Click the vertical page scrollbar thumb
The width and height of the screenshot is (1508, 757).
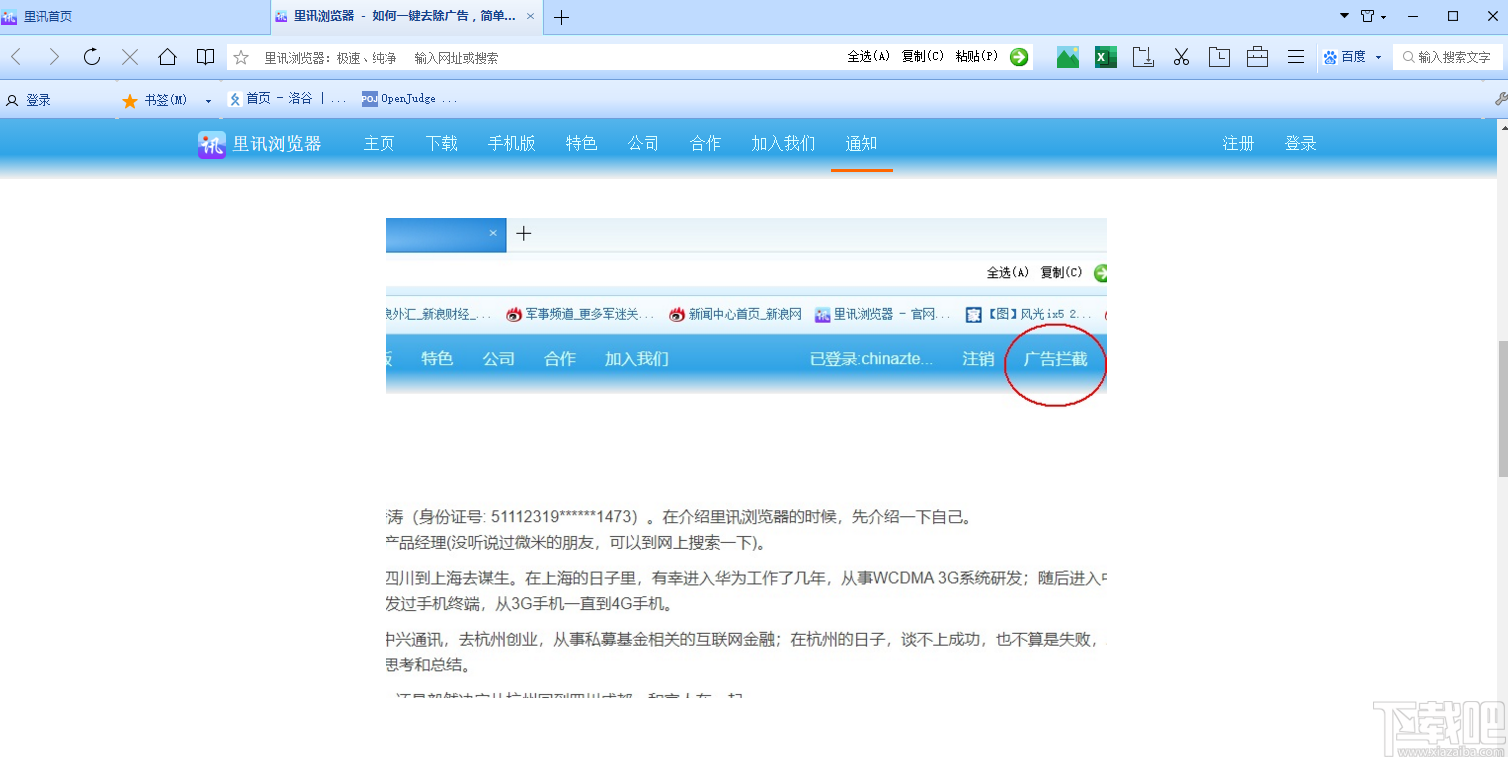(1501, 408)
